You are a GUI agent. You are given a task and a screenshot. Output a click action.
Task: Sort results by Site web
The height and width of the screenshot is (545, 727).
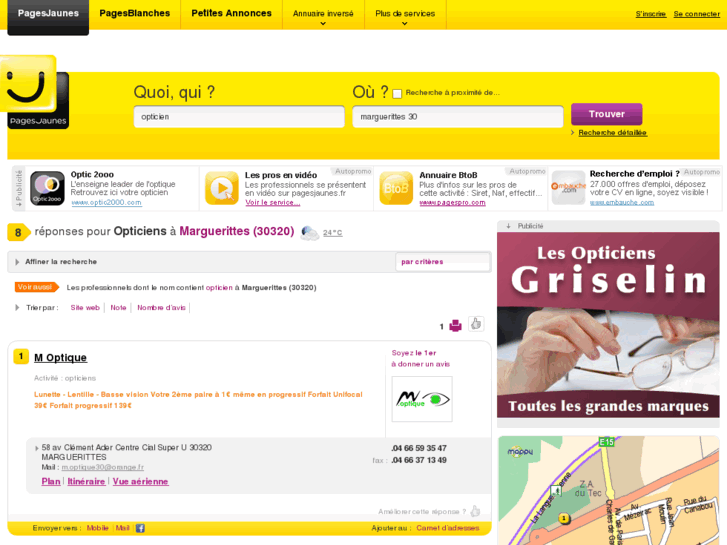tap(85, 308)
